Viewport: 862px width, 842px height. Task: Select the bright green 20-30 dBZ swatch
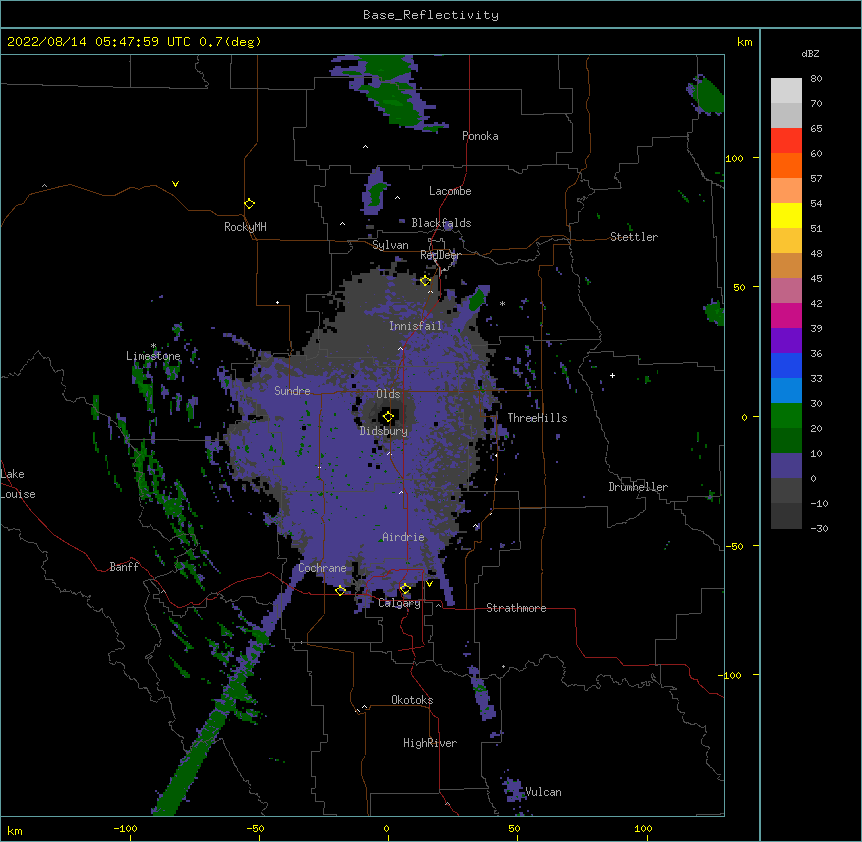(x=786, y=416)
